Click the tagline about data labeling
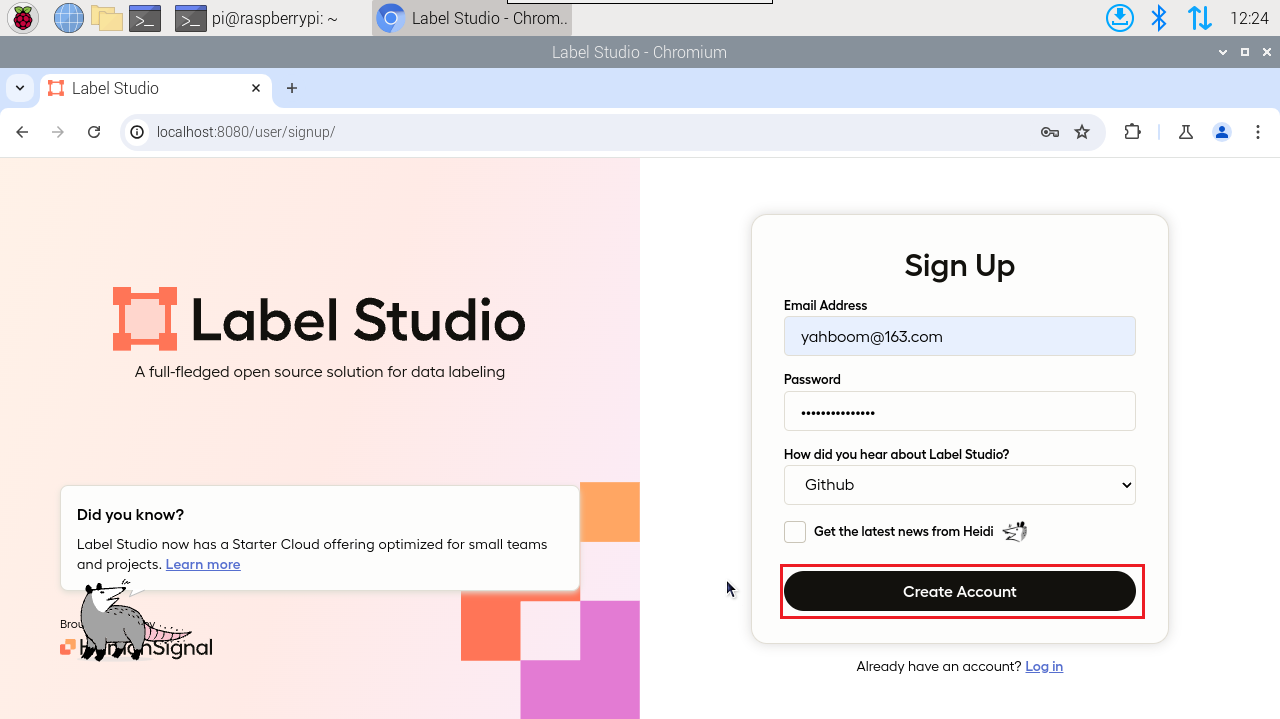 click(320, 372)
